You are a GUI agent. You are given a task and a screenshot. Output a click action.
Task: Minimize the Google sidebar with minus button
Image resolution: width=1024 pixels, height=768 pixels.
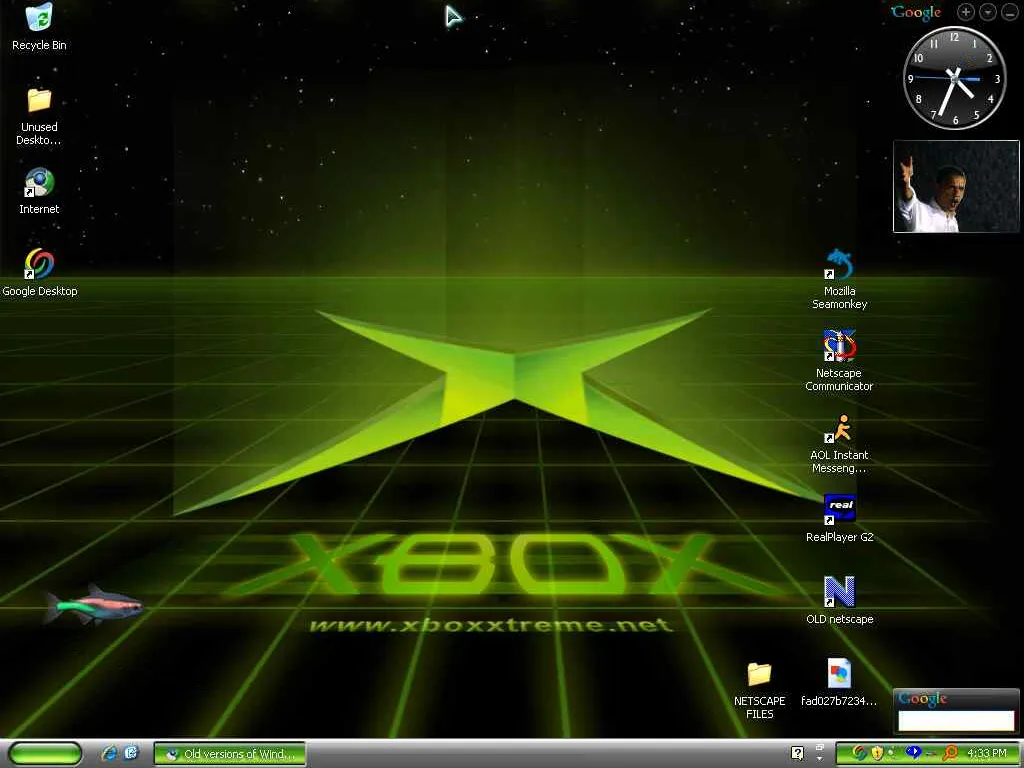(1009, 12)
